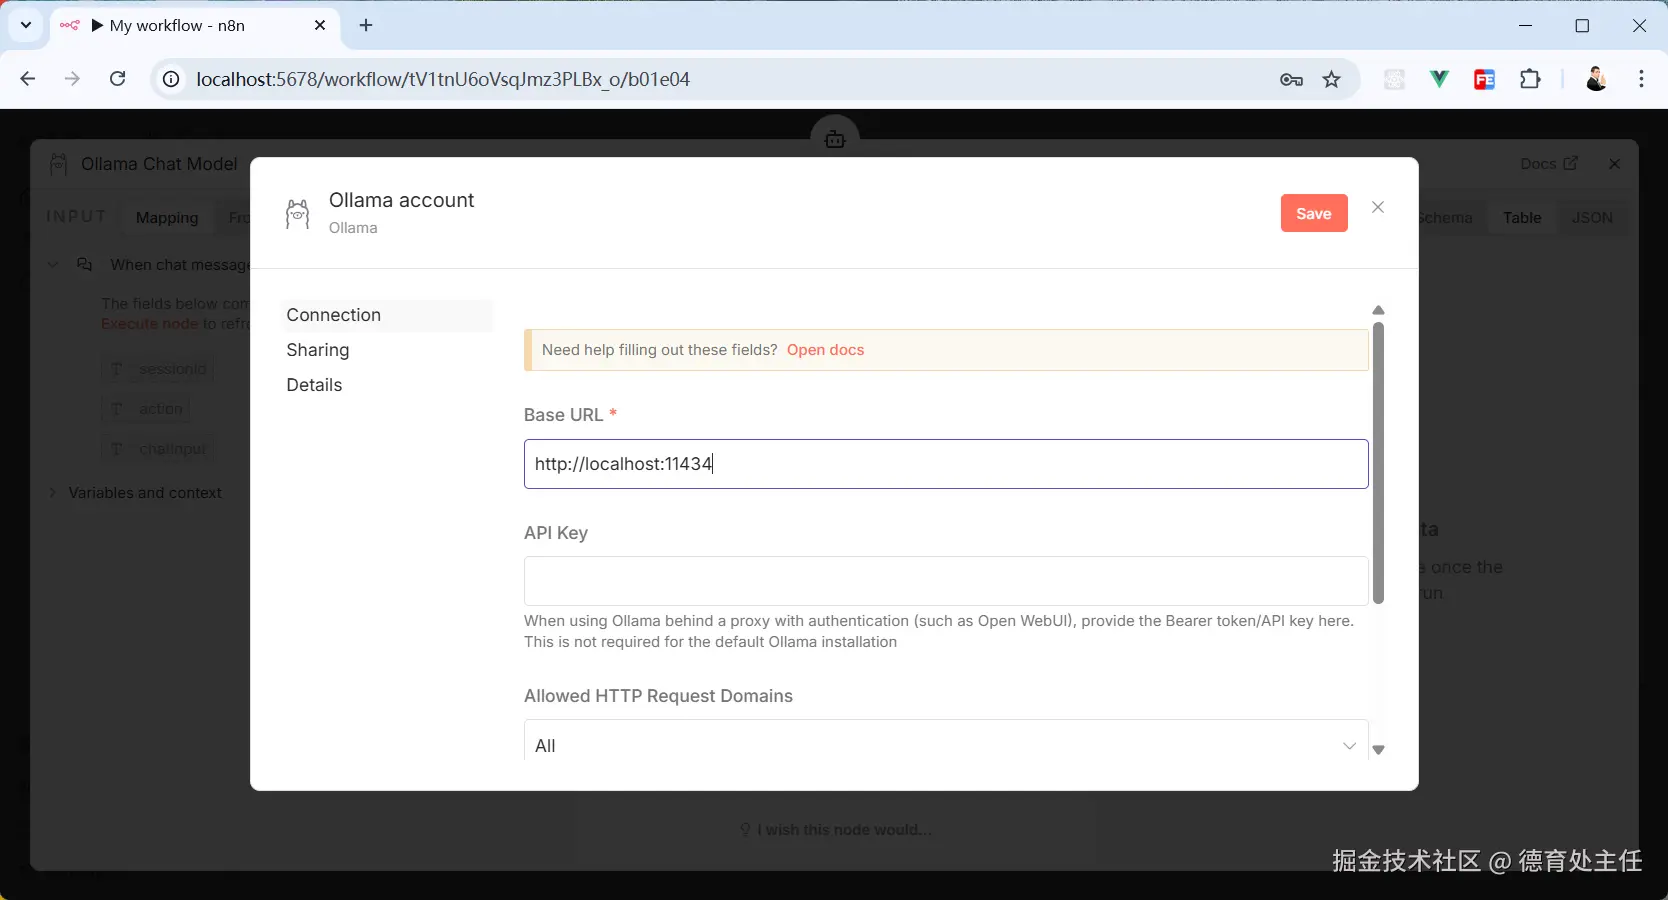
Task: Click the green V extension icon
Action: (1439, 79)
